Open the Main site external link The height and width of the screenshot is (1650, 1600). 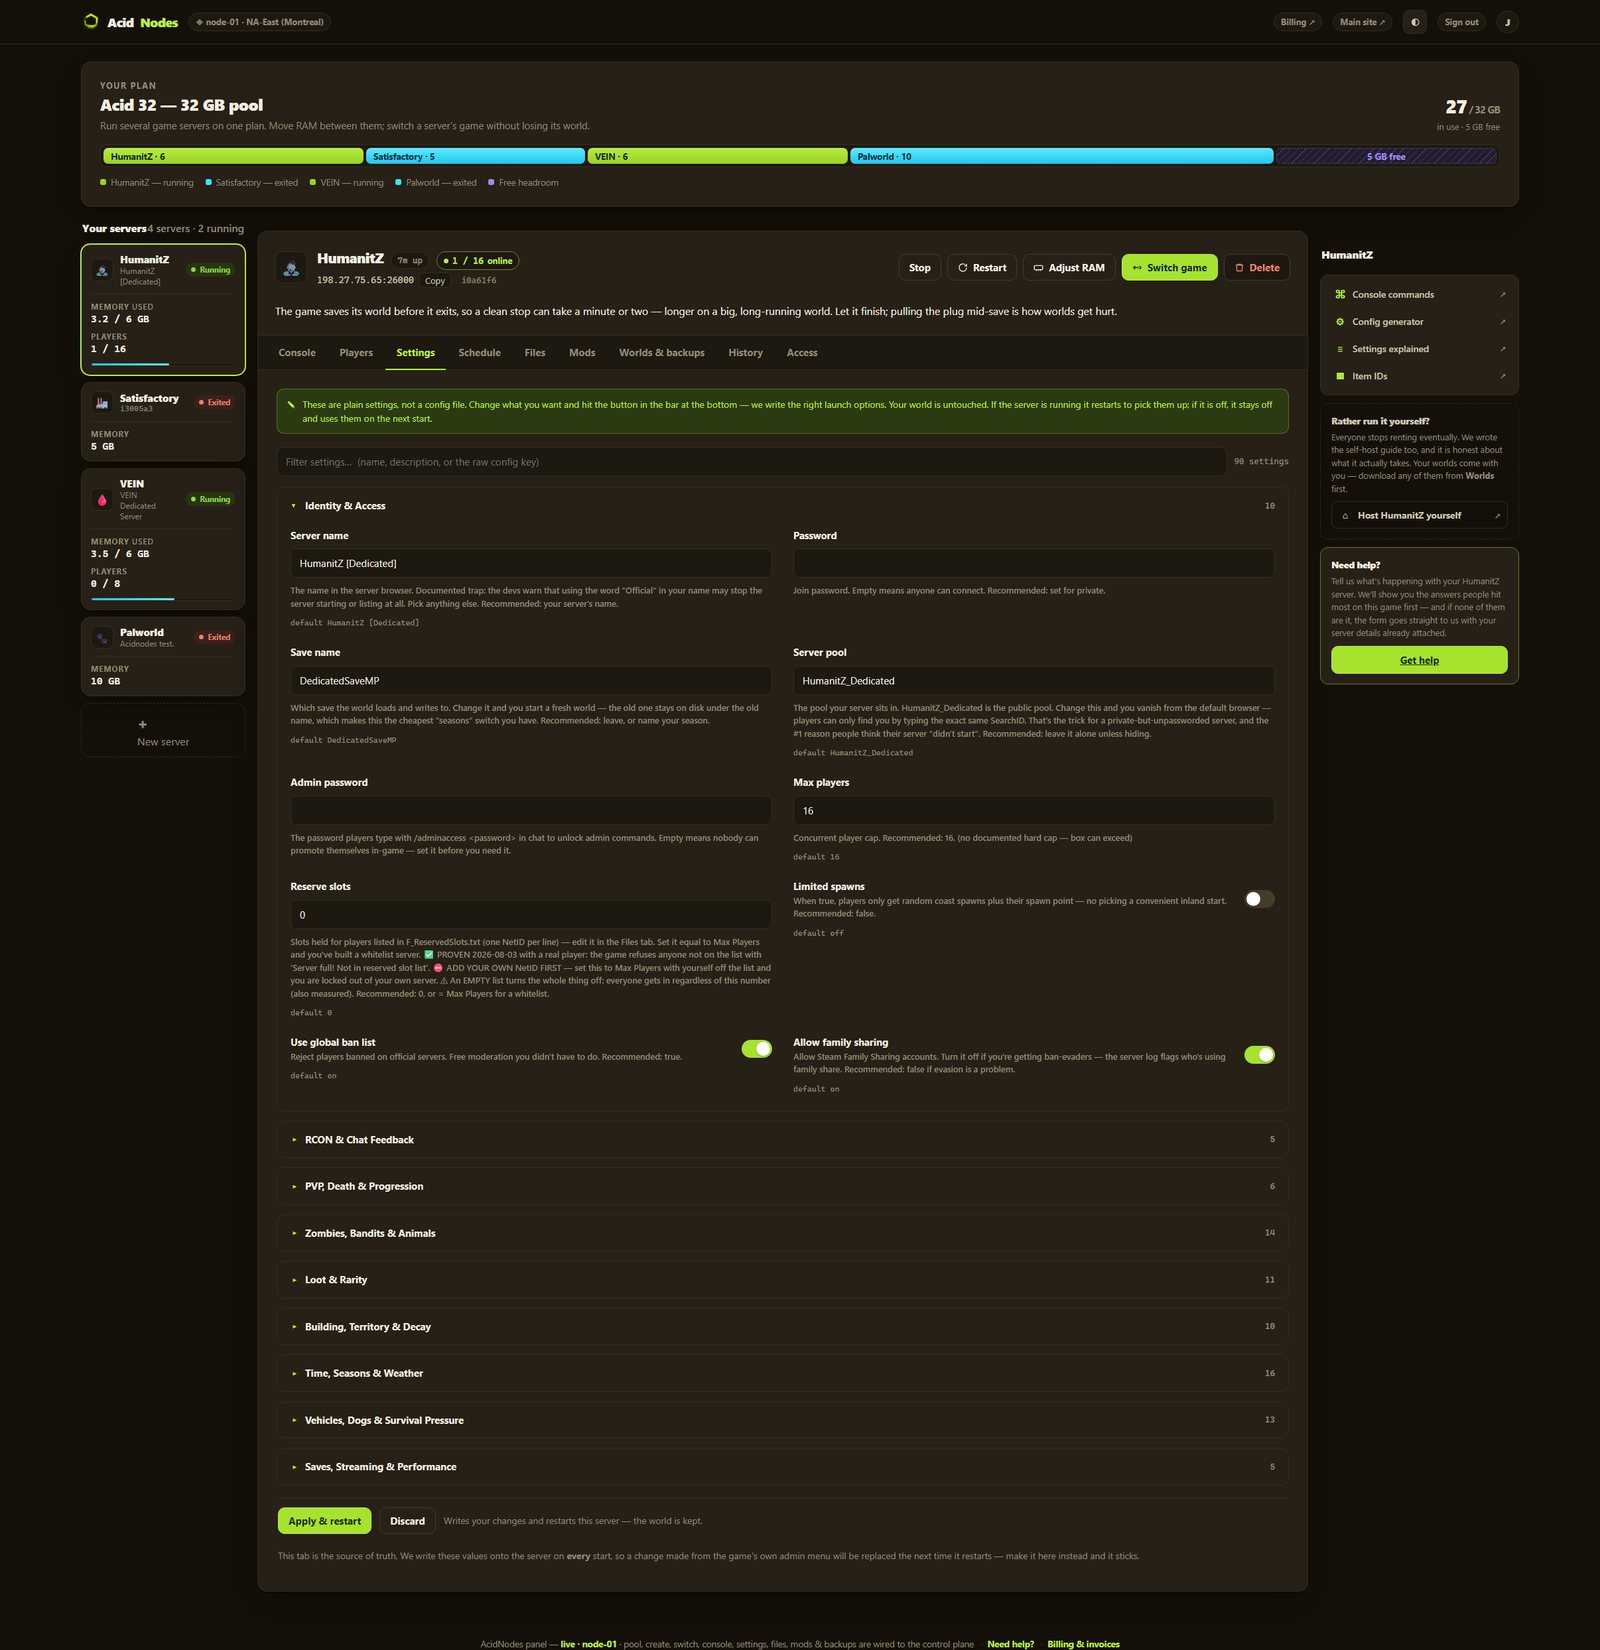point(1362,22)
